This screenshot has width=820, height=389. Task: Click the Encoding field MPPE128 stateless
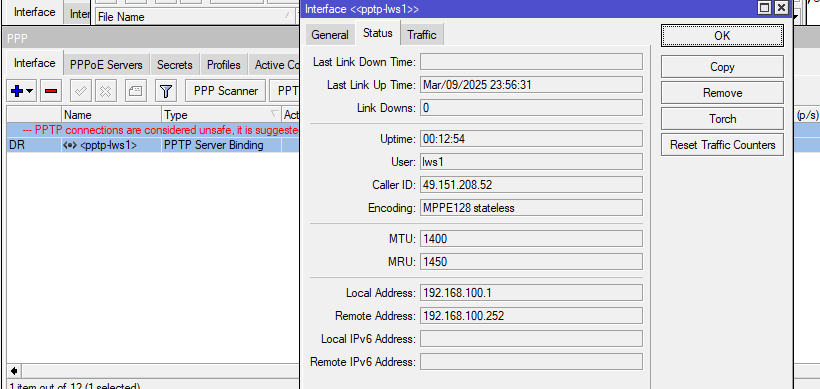point(531,208)
